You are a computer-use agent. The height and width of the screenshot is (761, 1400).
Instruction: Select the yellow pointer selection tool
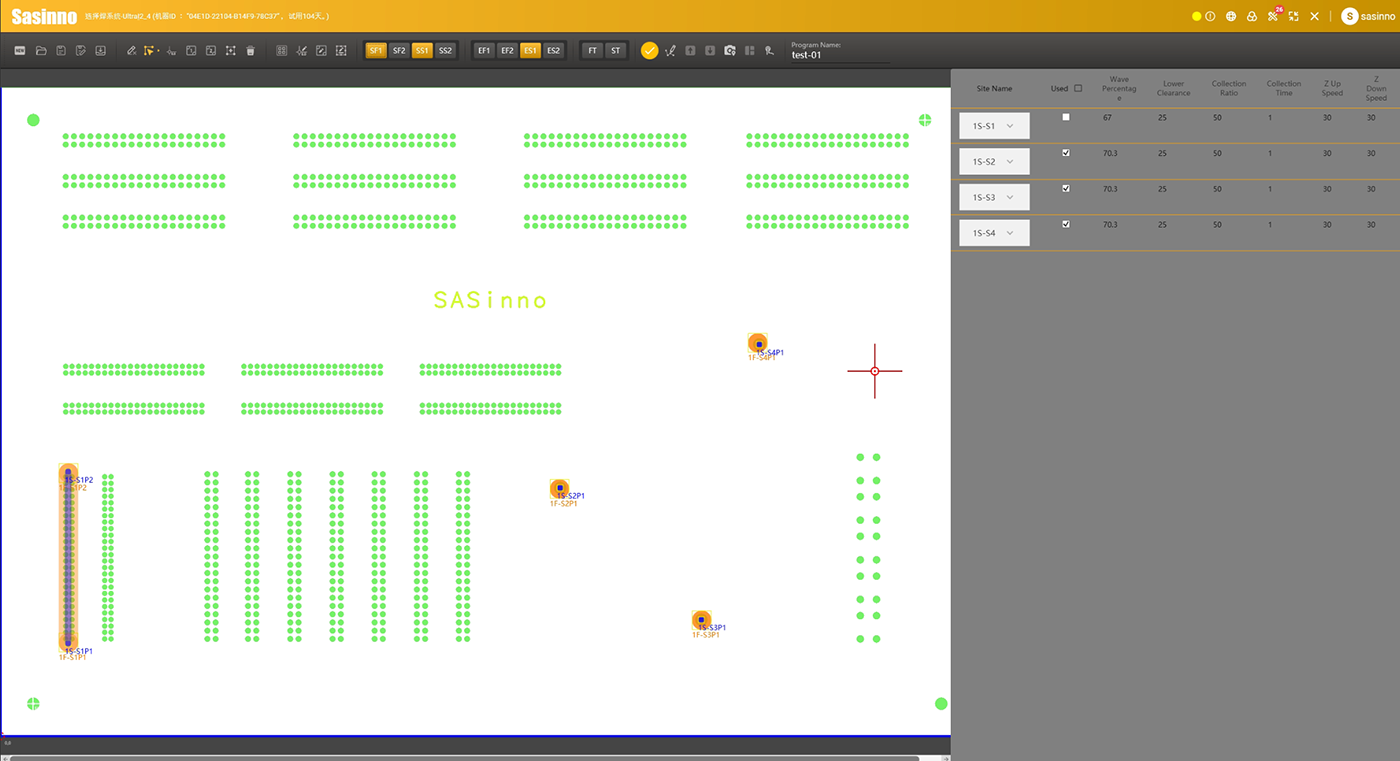[150, 50]
